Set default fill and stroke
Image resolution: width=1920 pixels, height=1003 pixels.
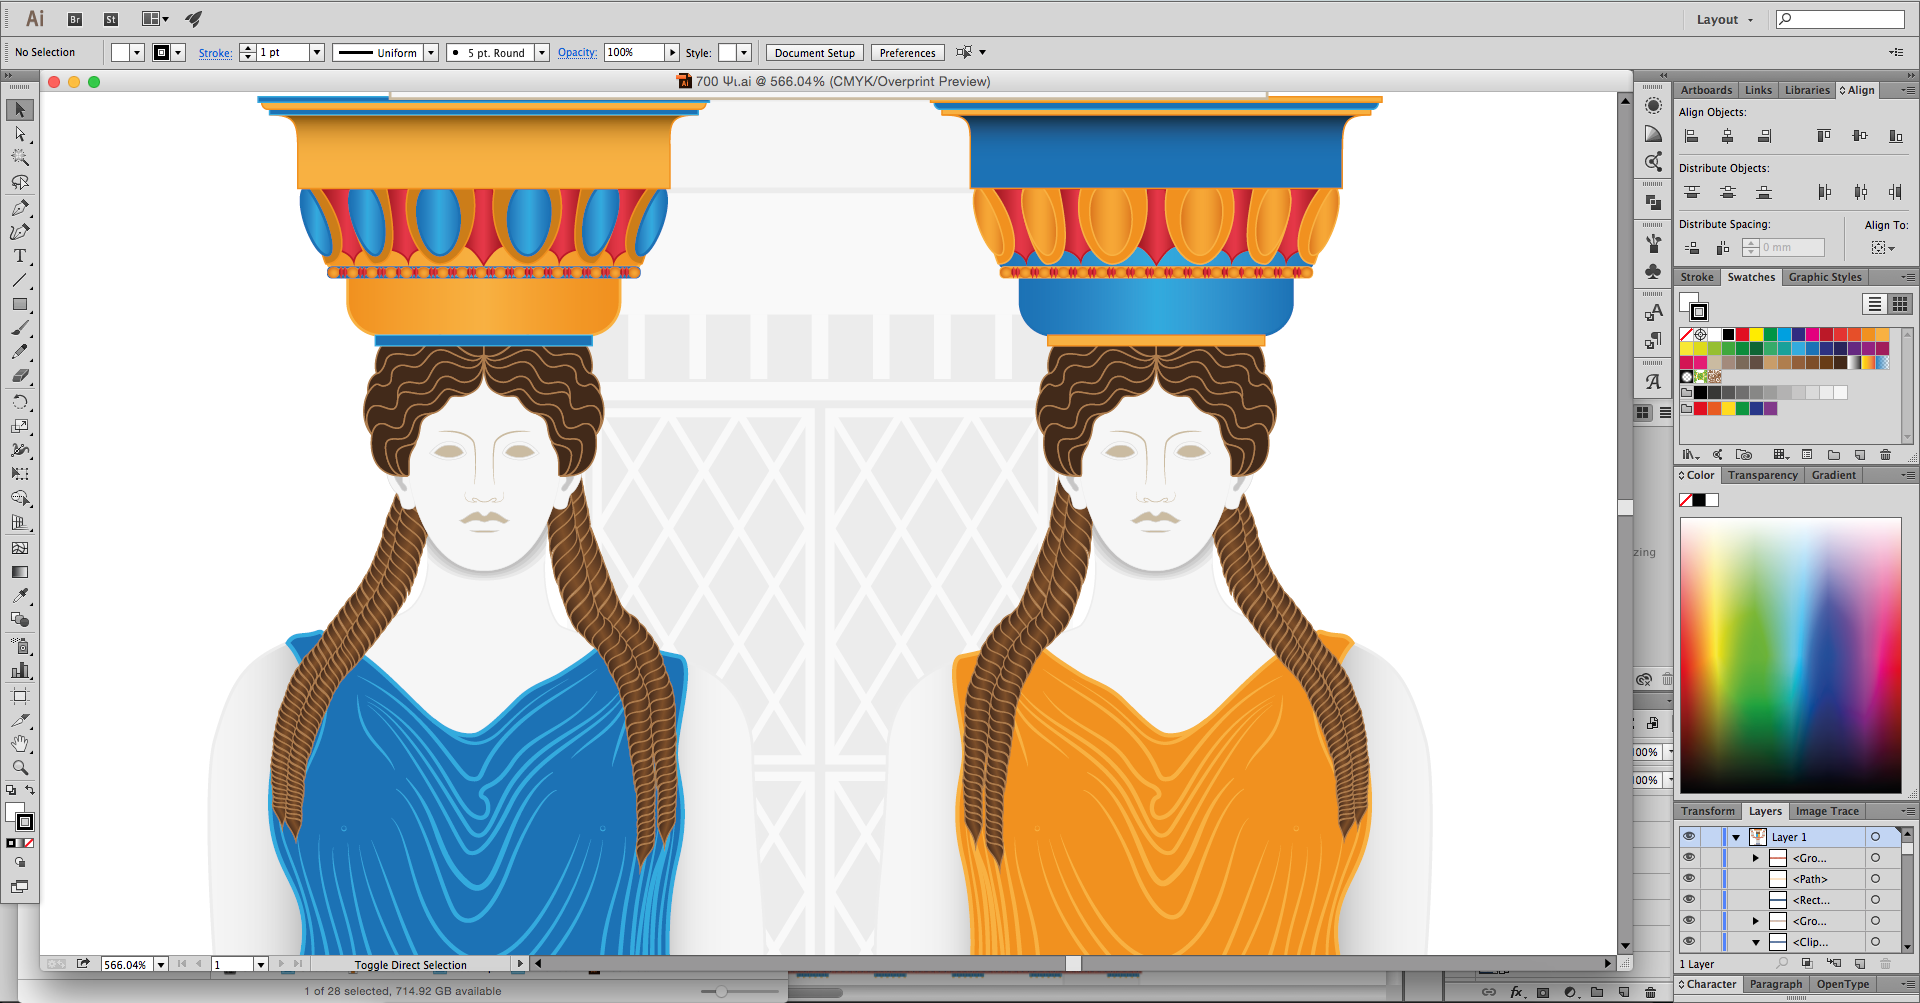click(11, 790)
